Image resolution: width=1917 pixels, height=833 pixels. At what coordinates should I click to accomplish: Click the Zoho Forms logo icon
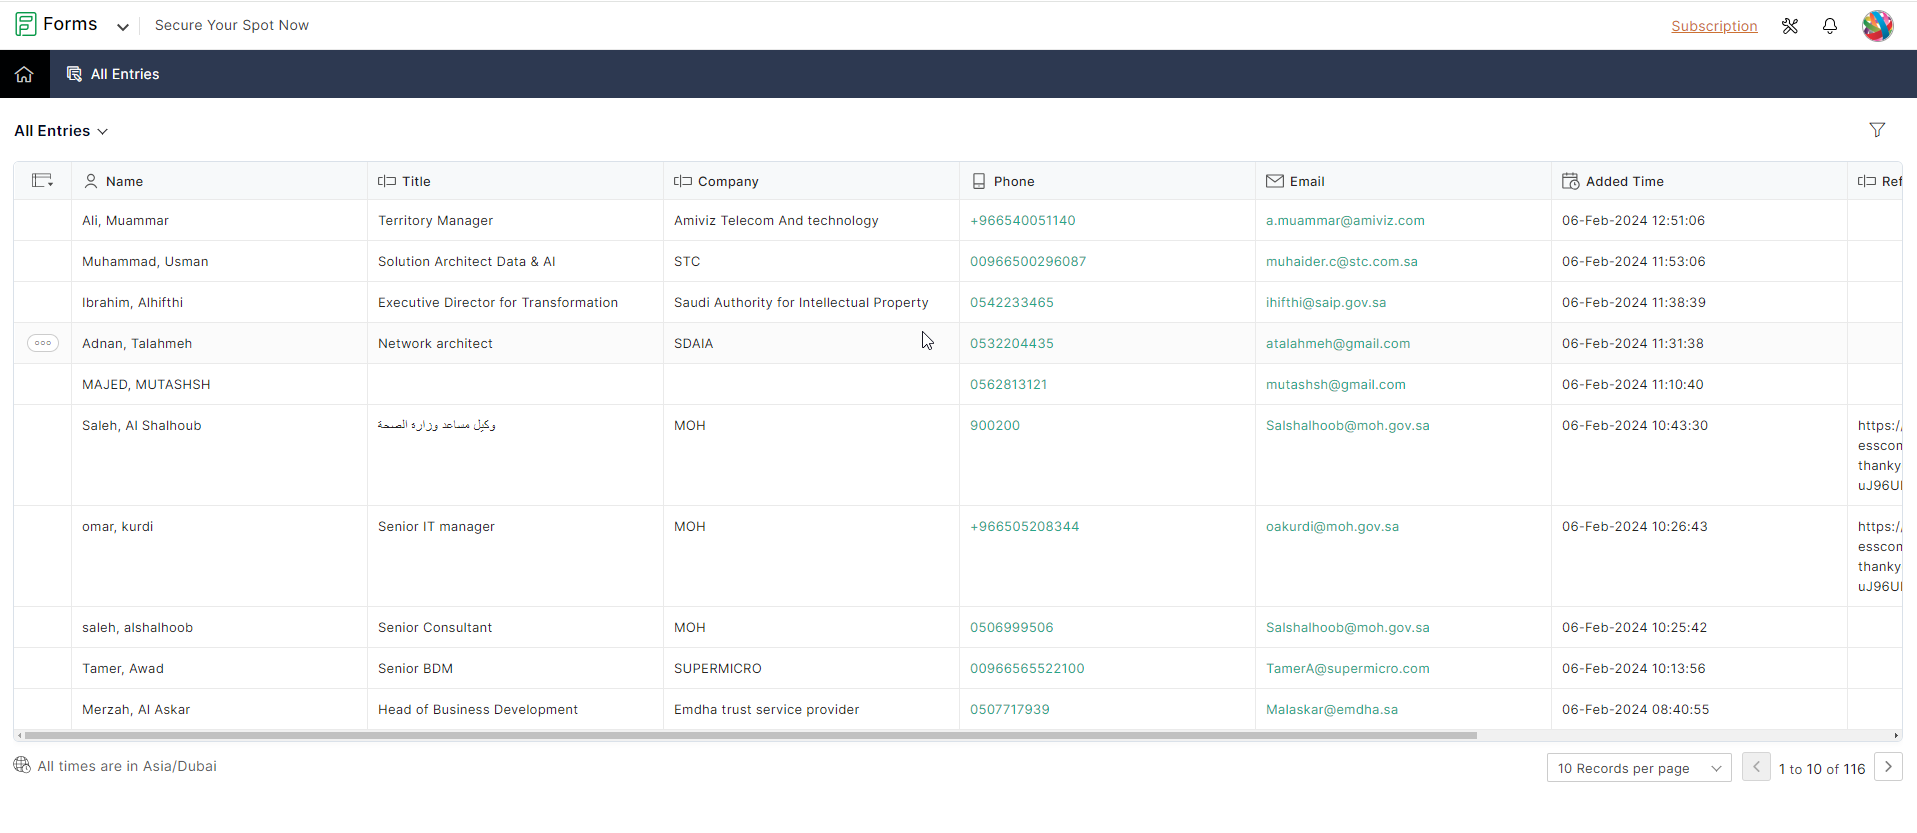coord(26,24)
